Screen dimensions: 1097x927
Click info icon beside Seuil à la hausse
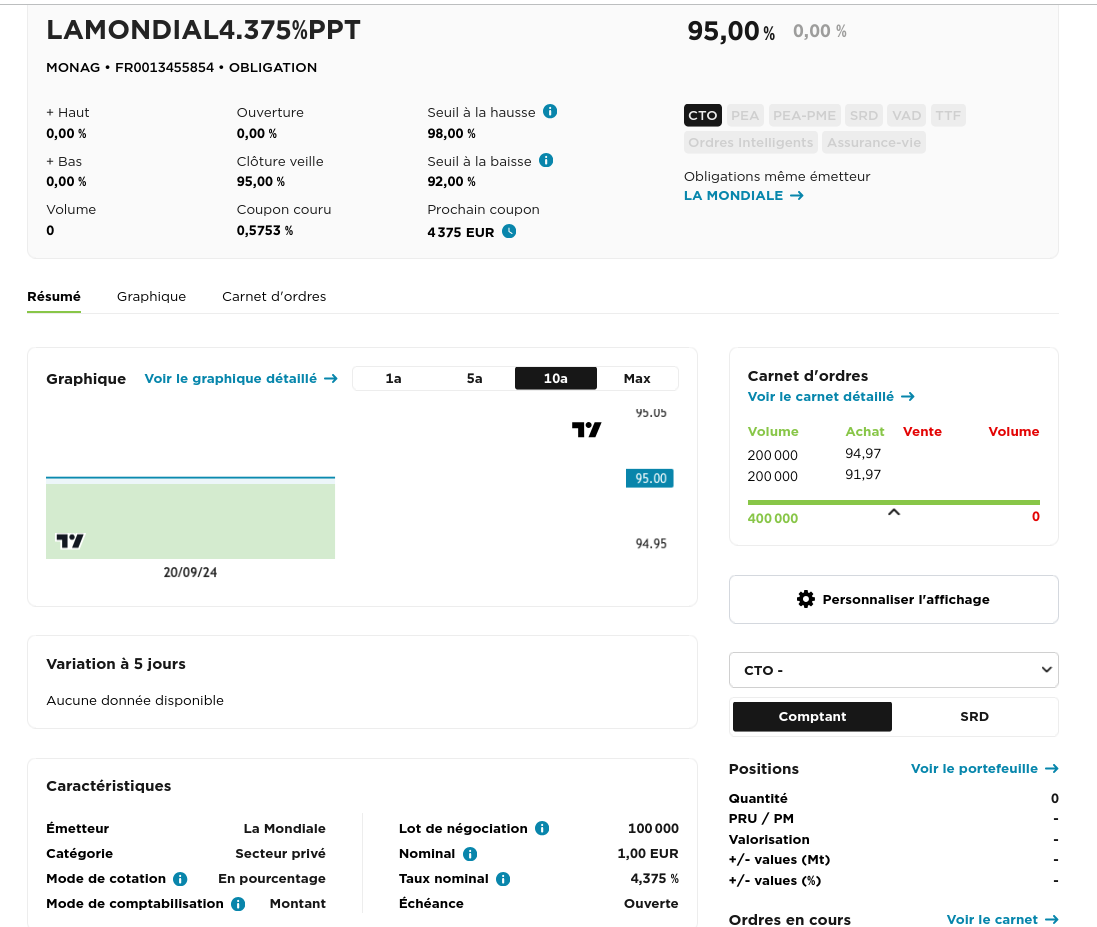[x=550, y=112]
